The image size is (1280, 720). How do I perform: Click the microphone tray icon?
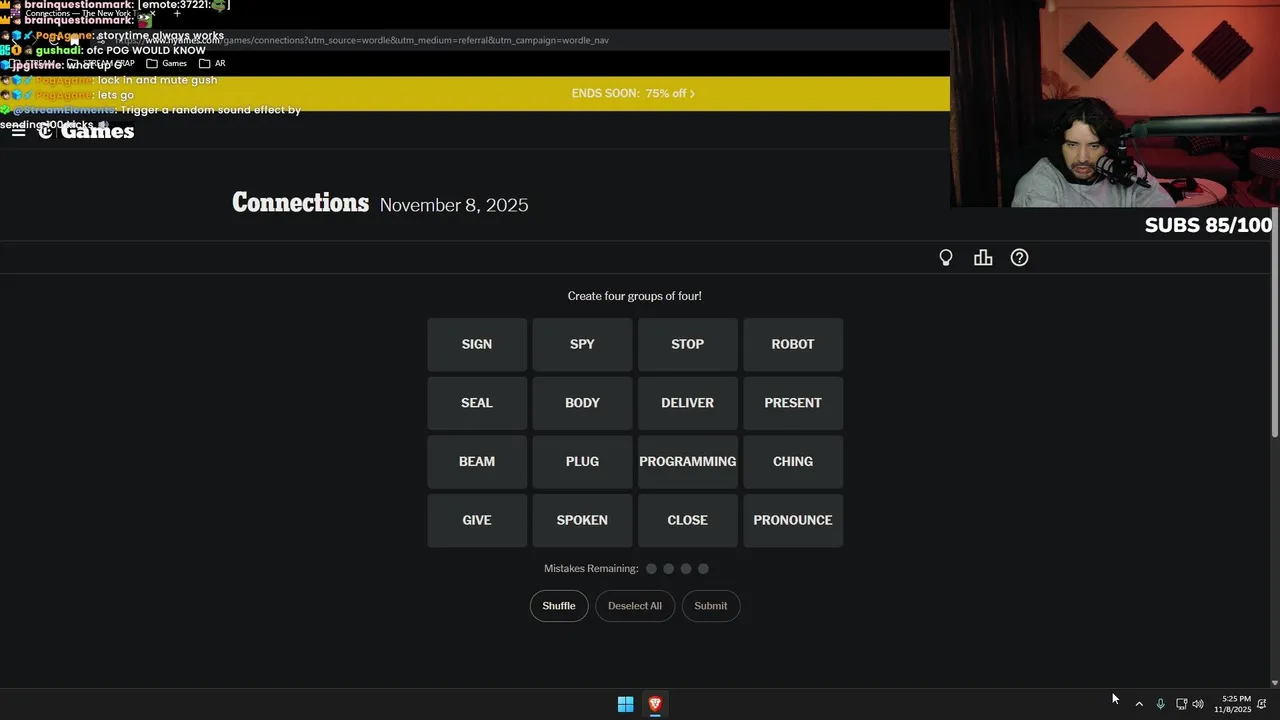click(x=1160, y=704)
